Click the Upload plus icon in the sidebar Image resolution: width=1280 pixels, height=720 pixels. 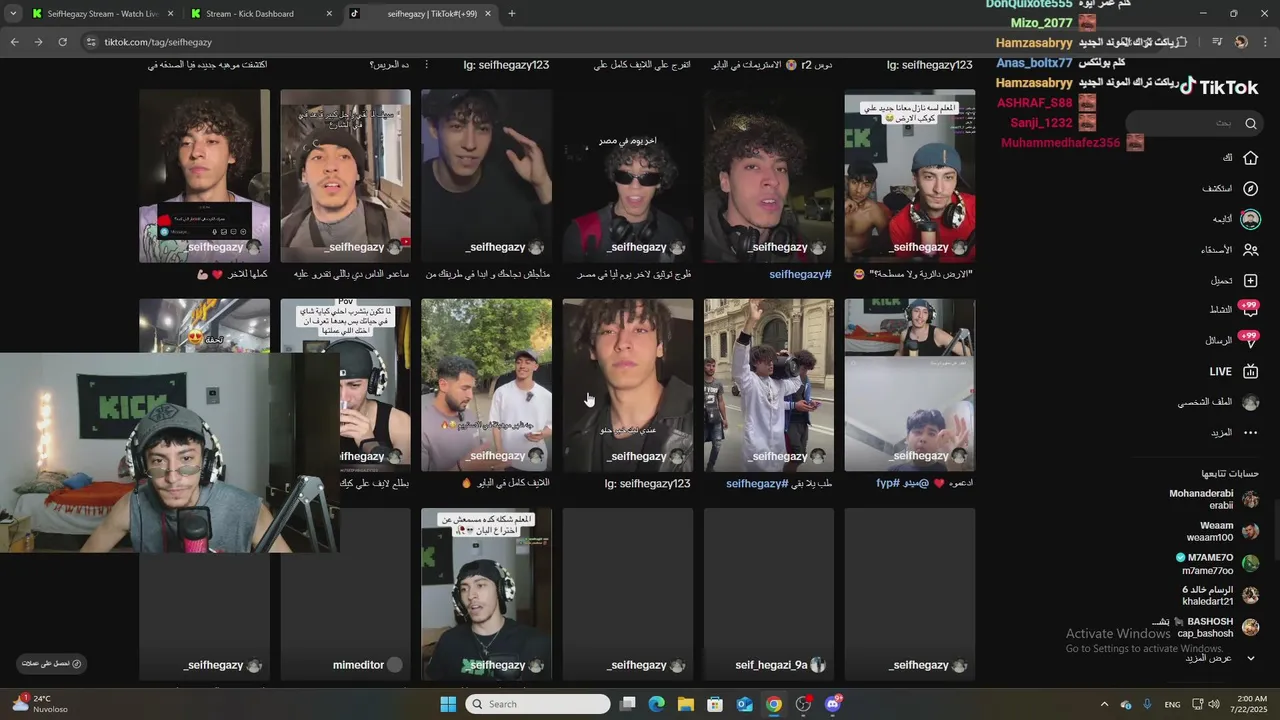pyautogui.click(x=1250, y=281)
